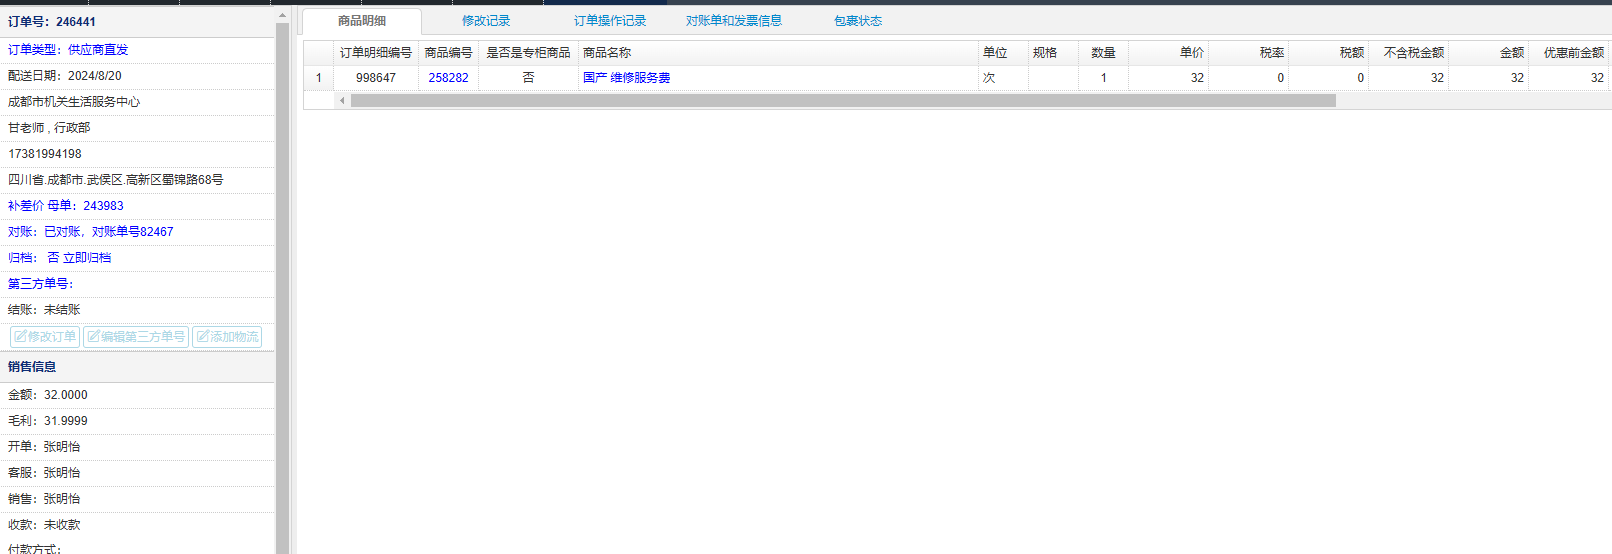Click the 立即归档 archive link
Screen dimensions: 1612x554
point(87,258)
